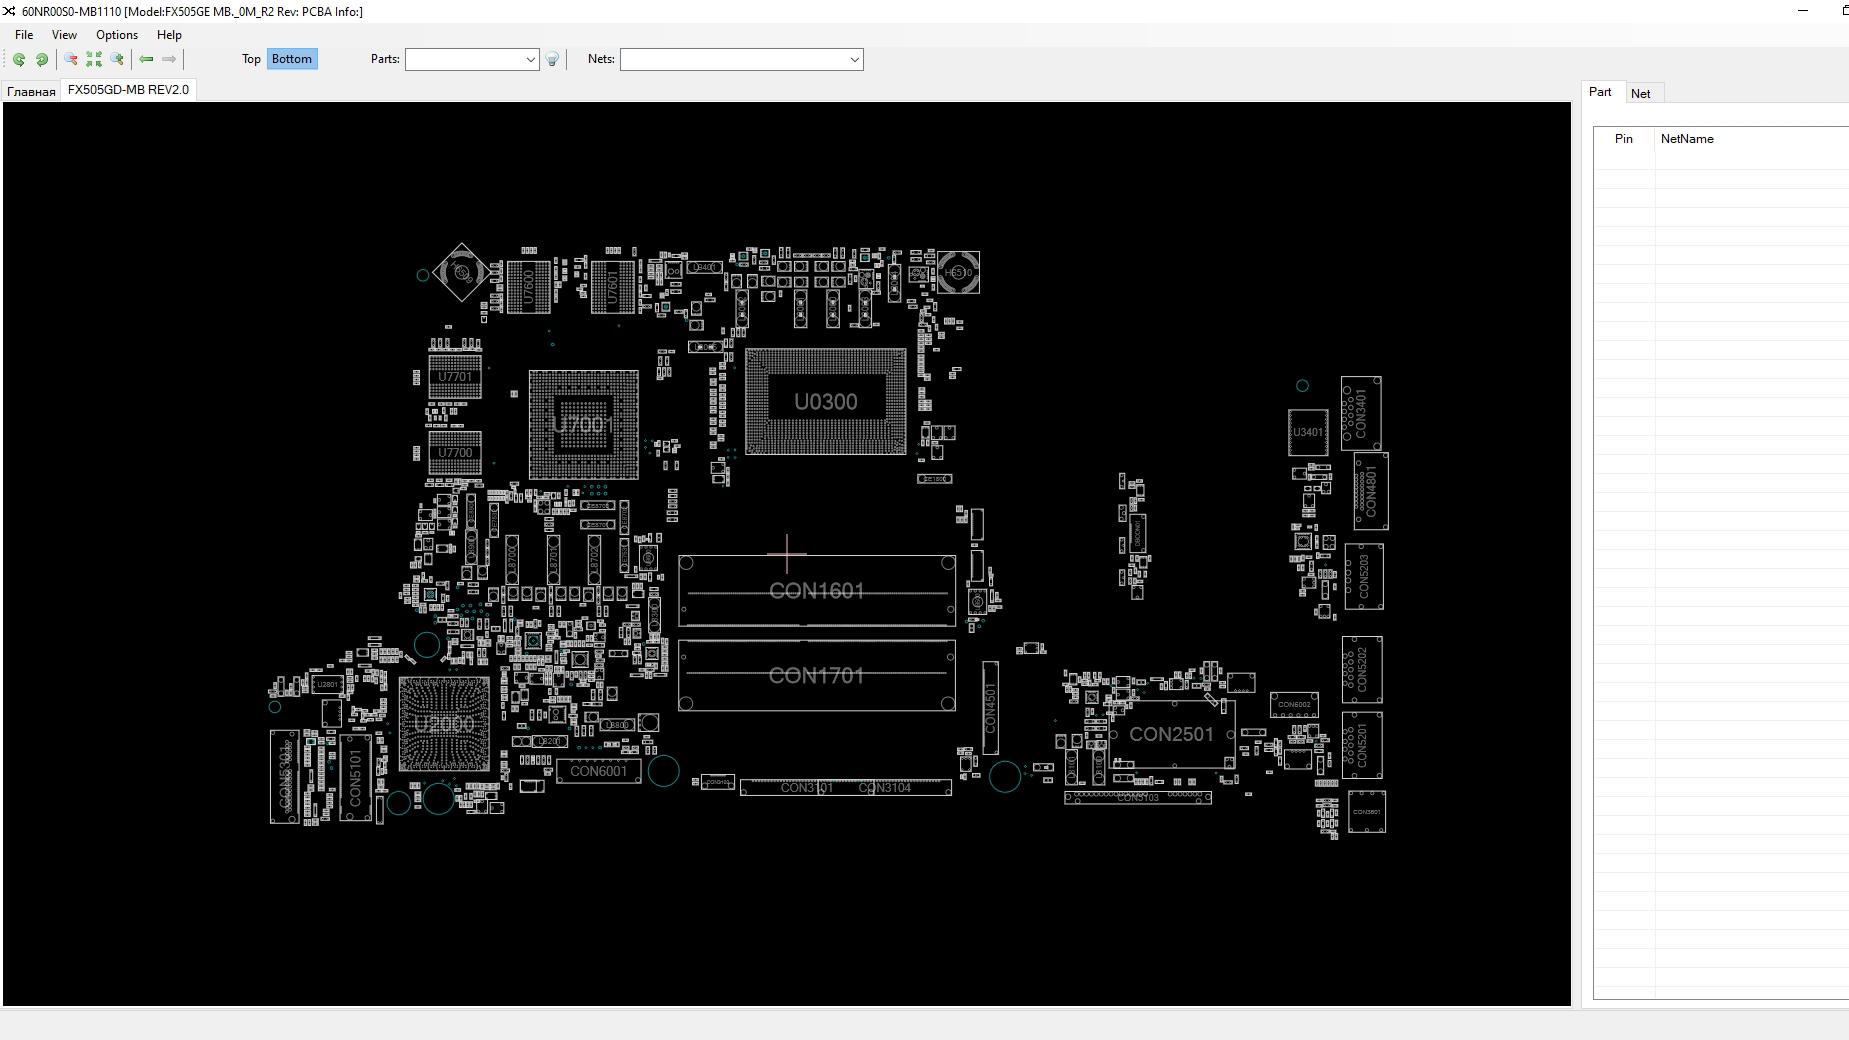Select the CON4801 connector on board
The width and height of the screenshot is (1849, 1040).
click(x=1371, y=491)
